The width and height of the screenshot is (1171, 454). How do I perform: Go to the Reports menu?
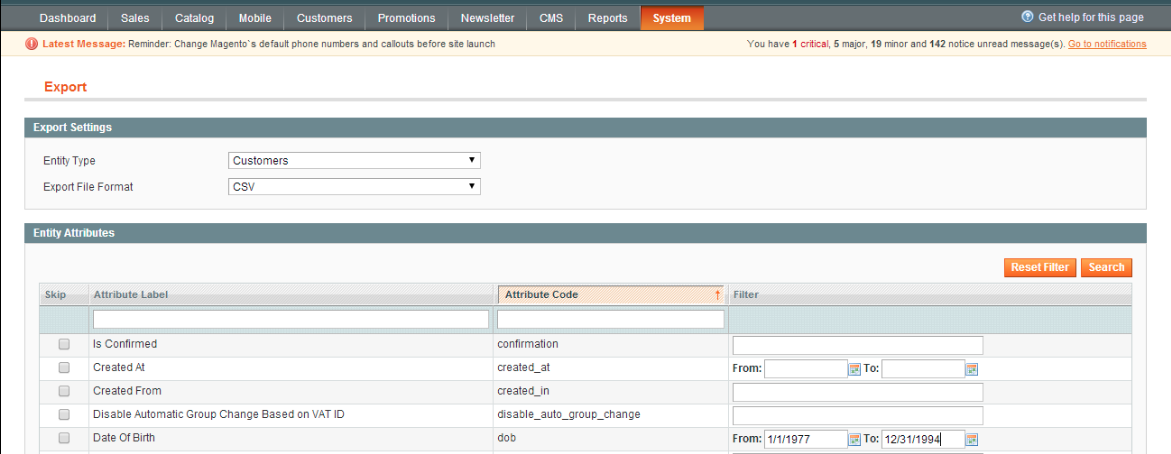tap(608, 18)
